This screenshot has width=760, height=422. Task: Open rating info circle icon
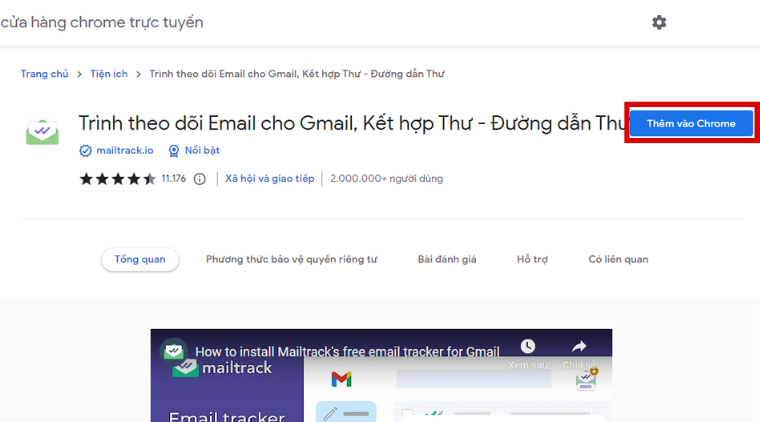tap(200, 179)
